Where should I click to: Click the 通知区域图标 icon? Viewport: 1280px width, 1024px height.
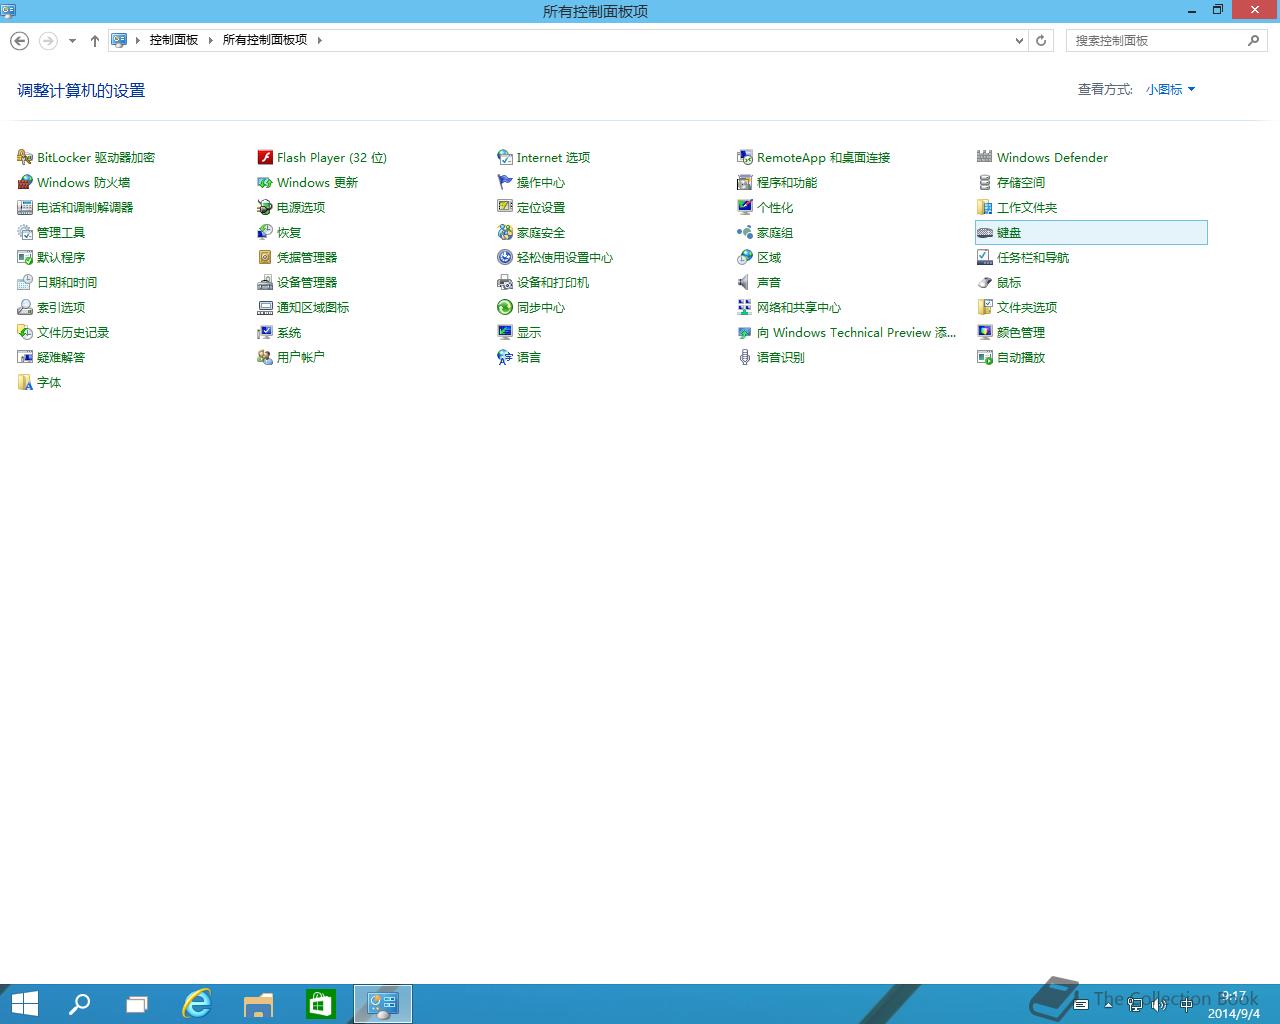pos(265,307)
